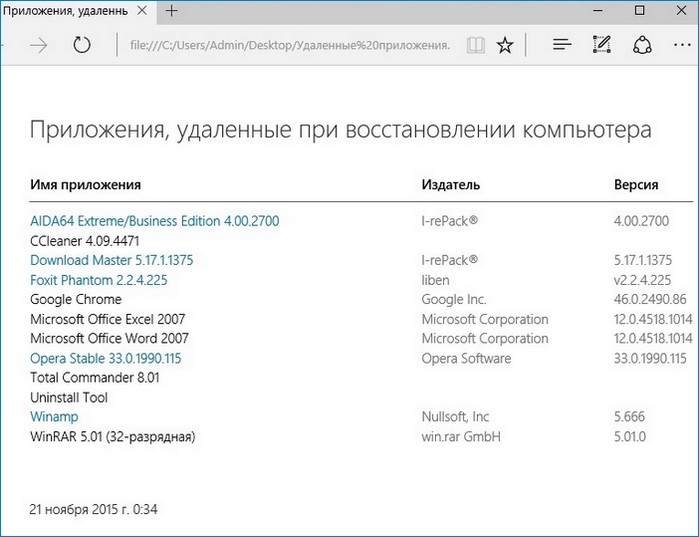The width and height of the screenshot is (699, 537).
Task: Refresh the page with reload icon
Action: [x=82, y=45]
